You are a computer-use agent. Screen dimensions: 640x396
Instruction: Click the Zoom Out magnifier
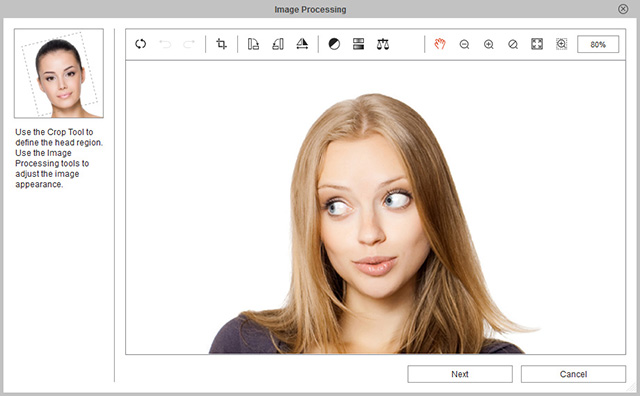pos(464,44)
